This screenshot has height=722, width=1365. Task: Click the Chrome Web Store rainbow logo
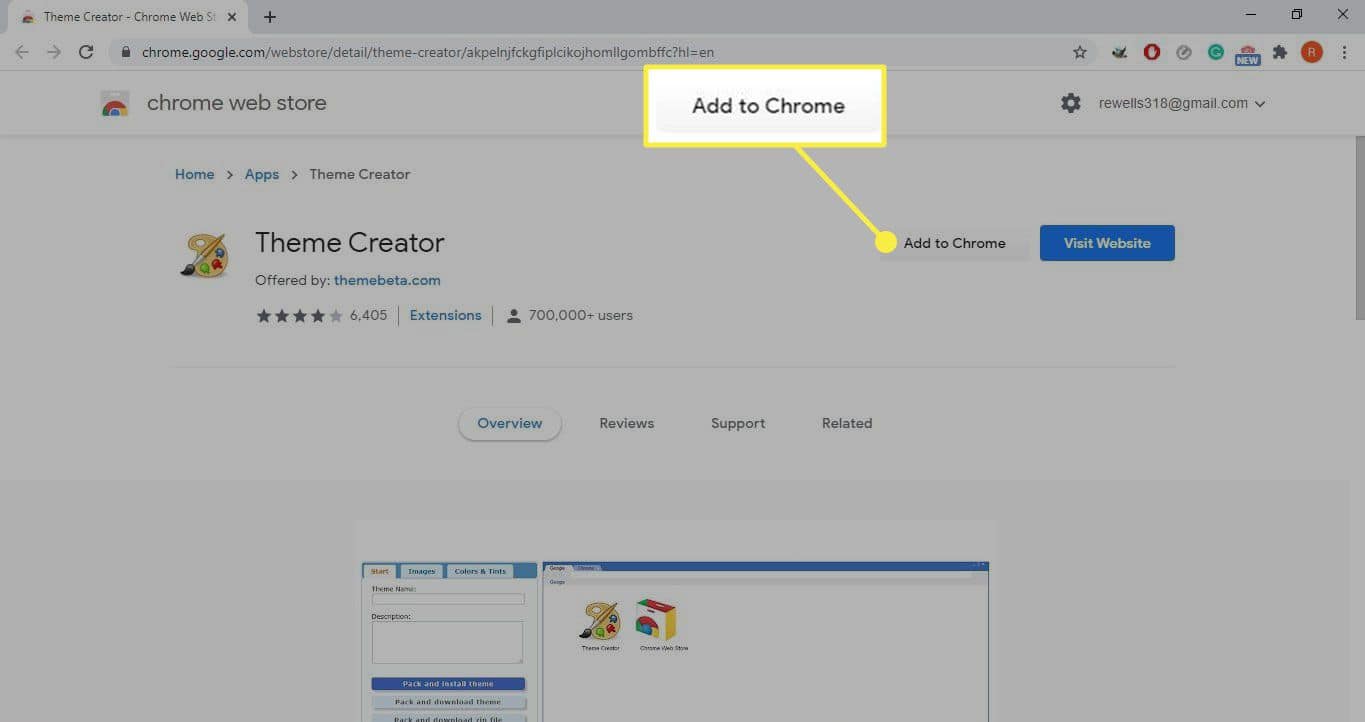tap(115, 103)
